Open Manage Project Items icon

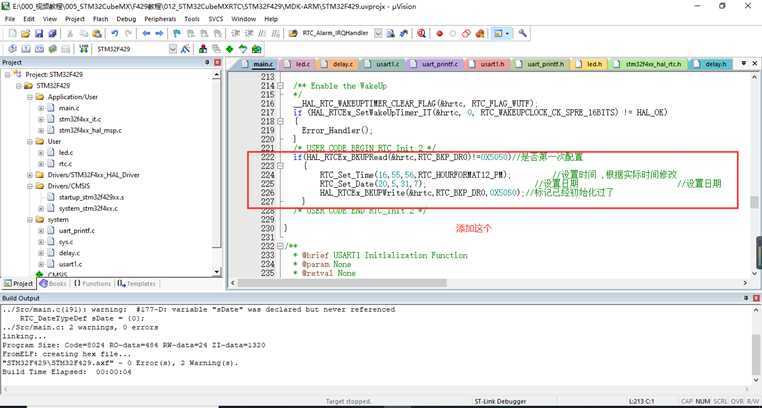203,49
